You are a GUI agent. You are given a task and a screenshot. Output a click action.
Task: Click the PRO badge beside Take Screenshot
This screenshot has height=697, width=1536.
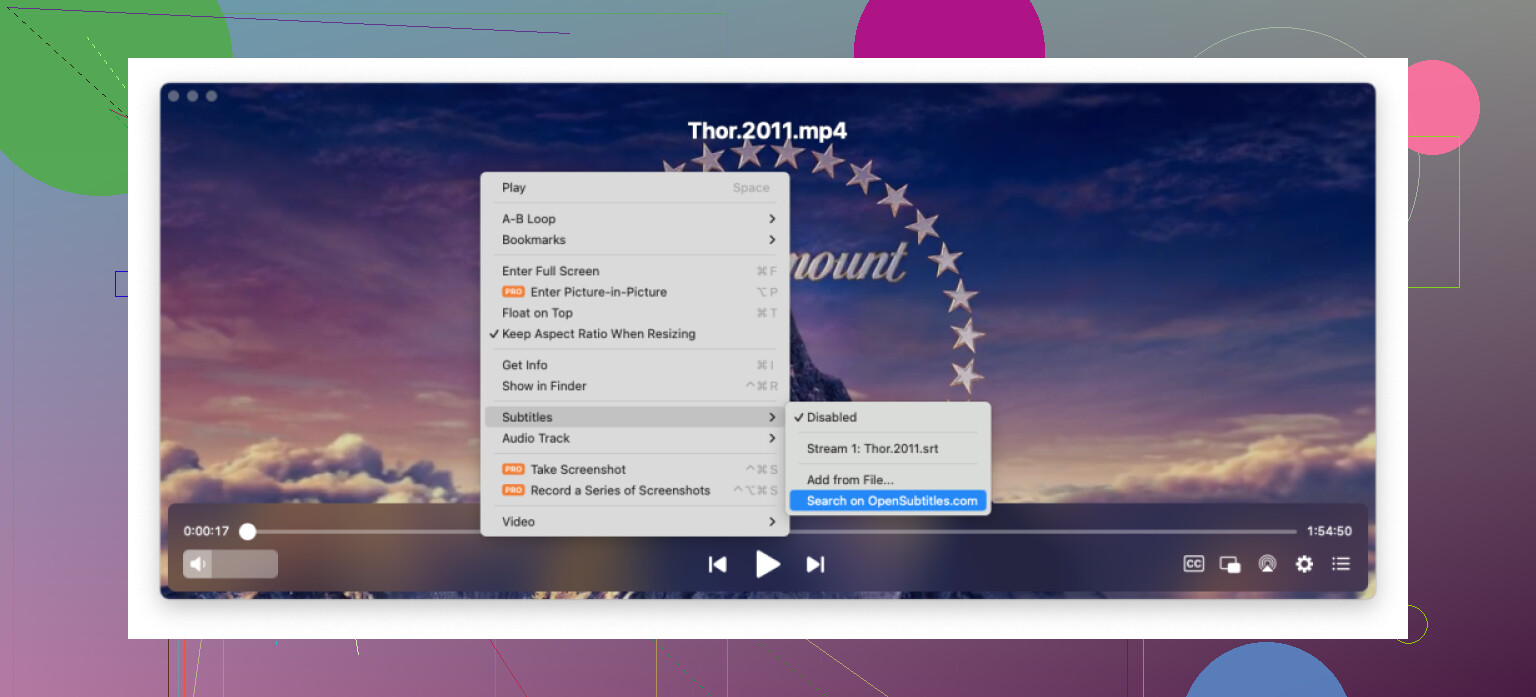point(513,469)
